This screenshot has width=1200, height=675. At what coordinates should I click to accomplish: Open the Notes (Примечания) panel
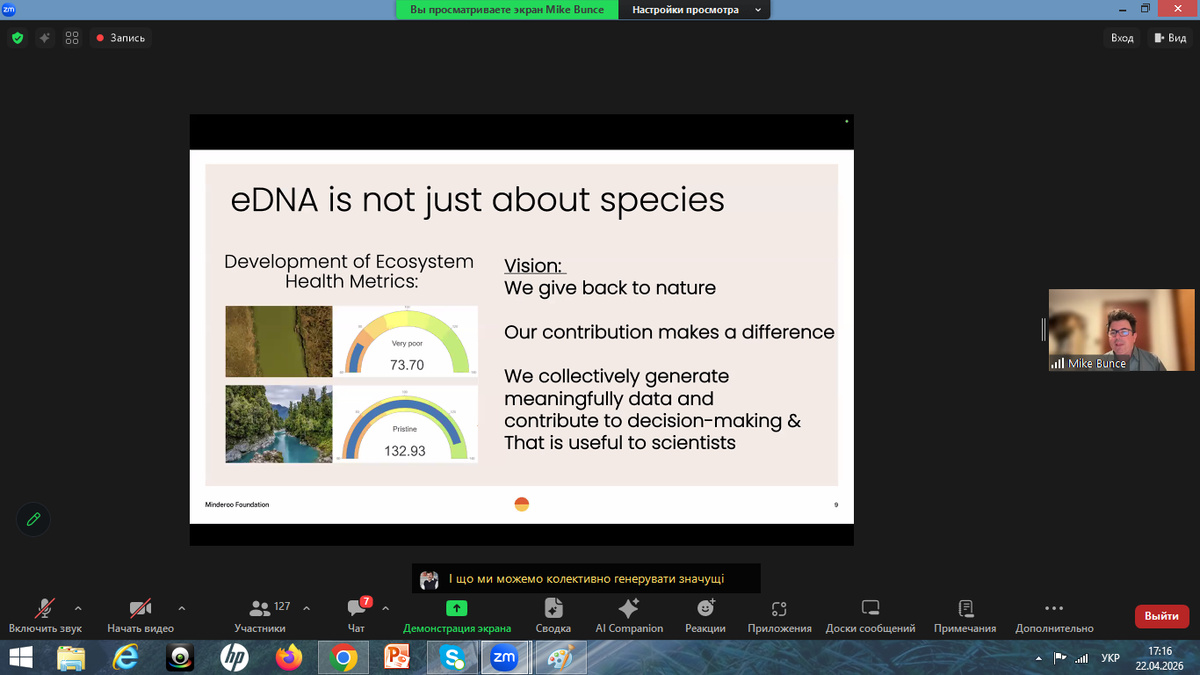965,615
